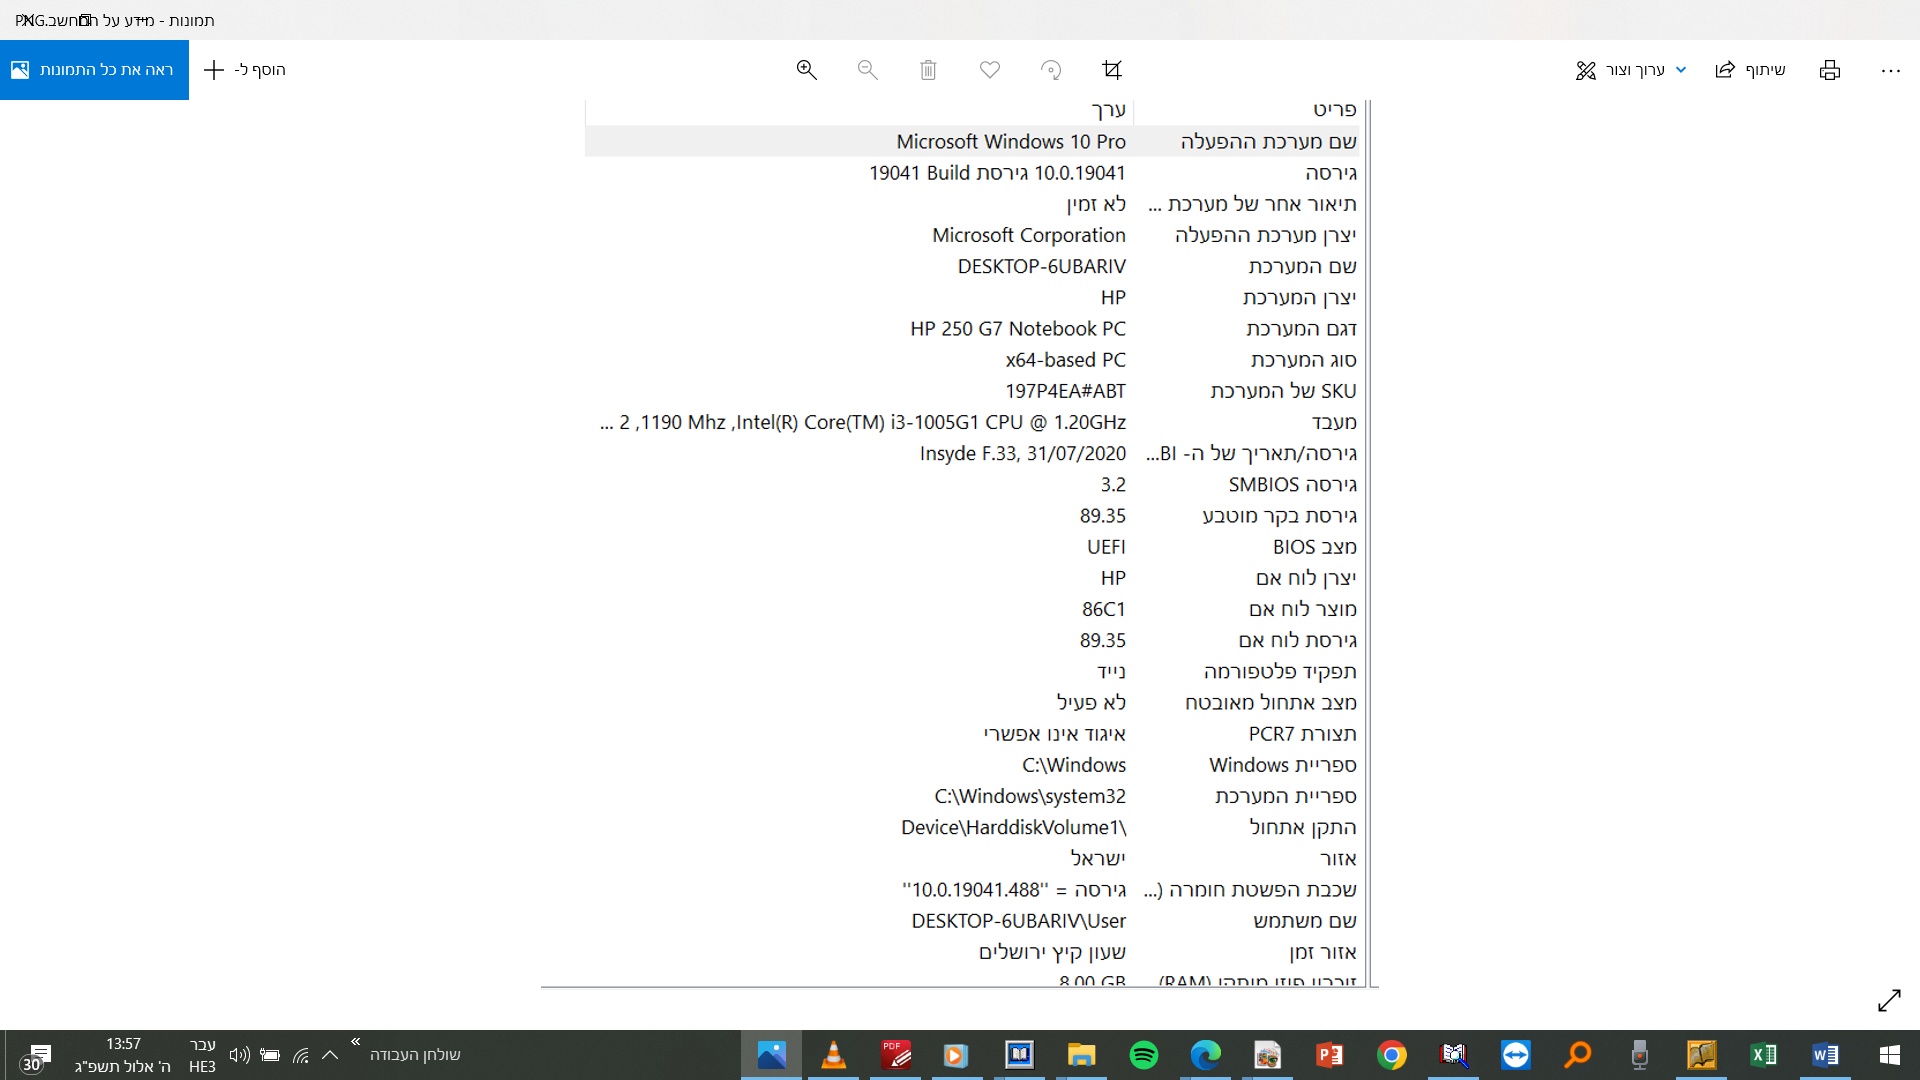
Task: Open Microsoft Edge from the taskbar
Action: tap(1205, 1055)
